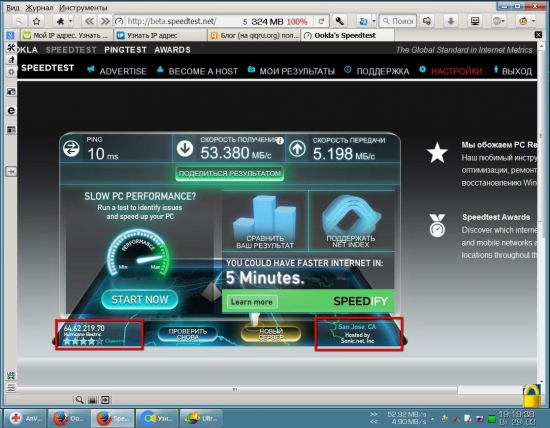Go back with the double left arrow
This screenshot has height=428, width=550.
click(x=89, y=21)
